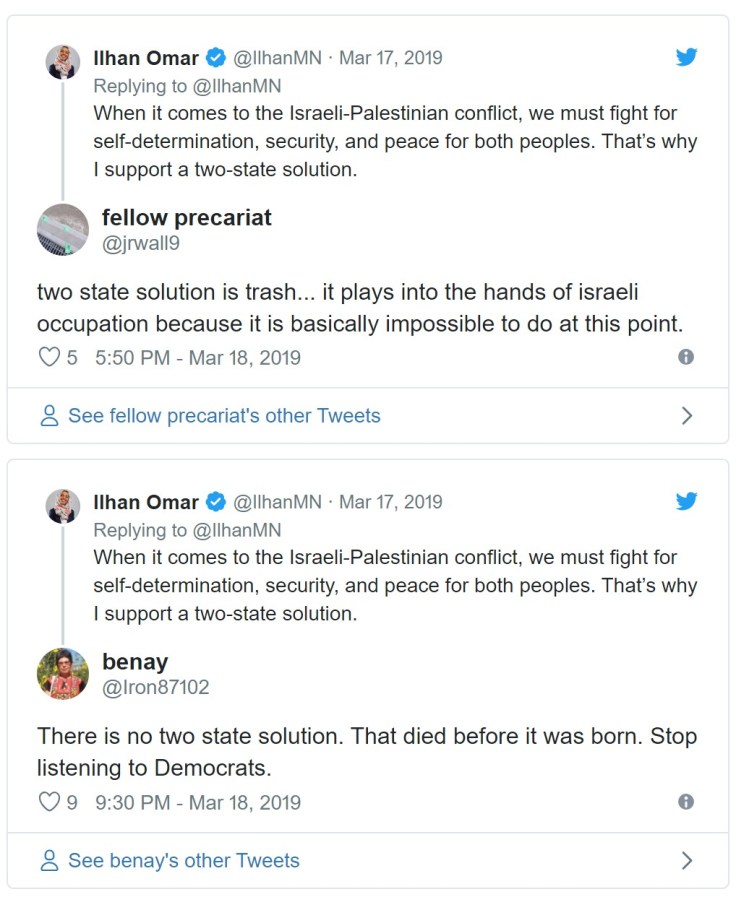Visit the @Iron87102 profile handle
The image size is (736, 897).
pos(155,687)
